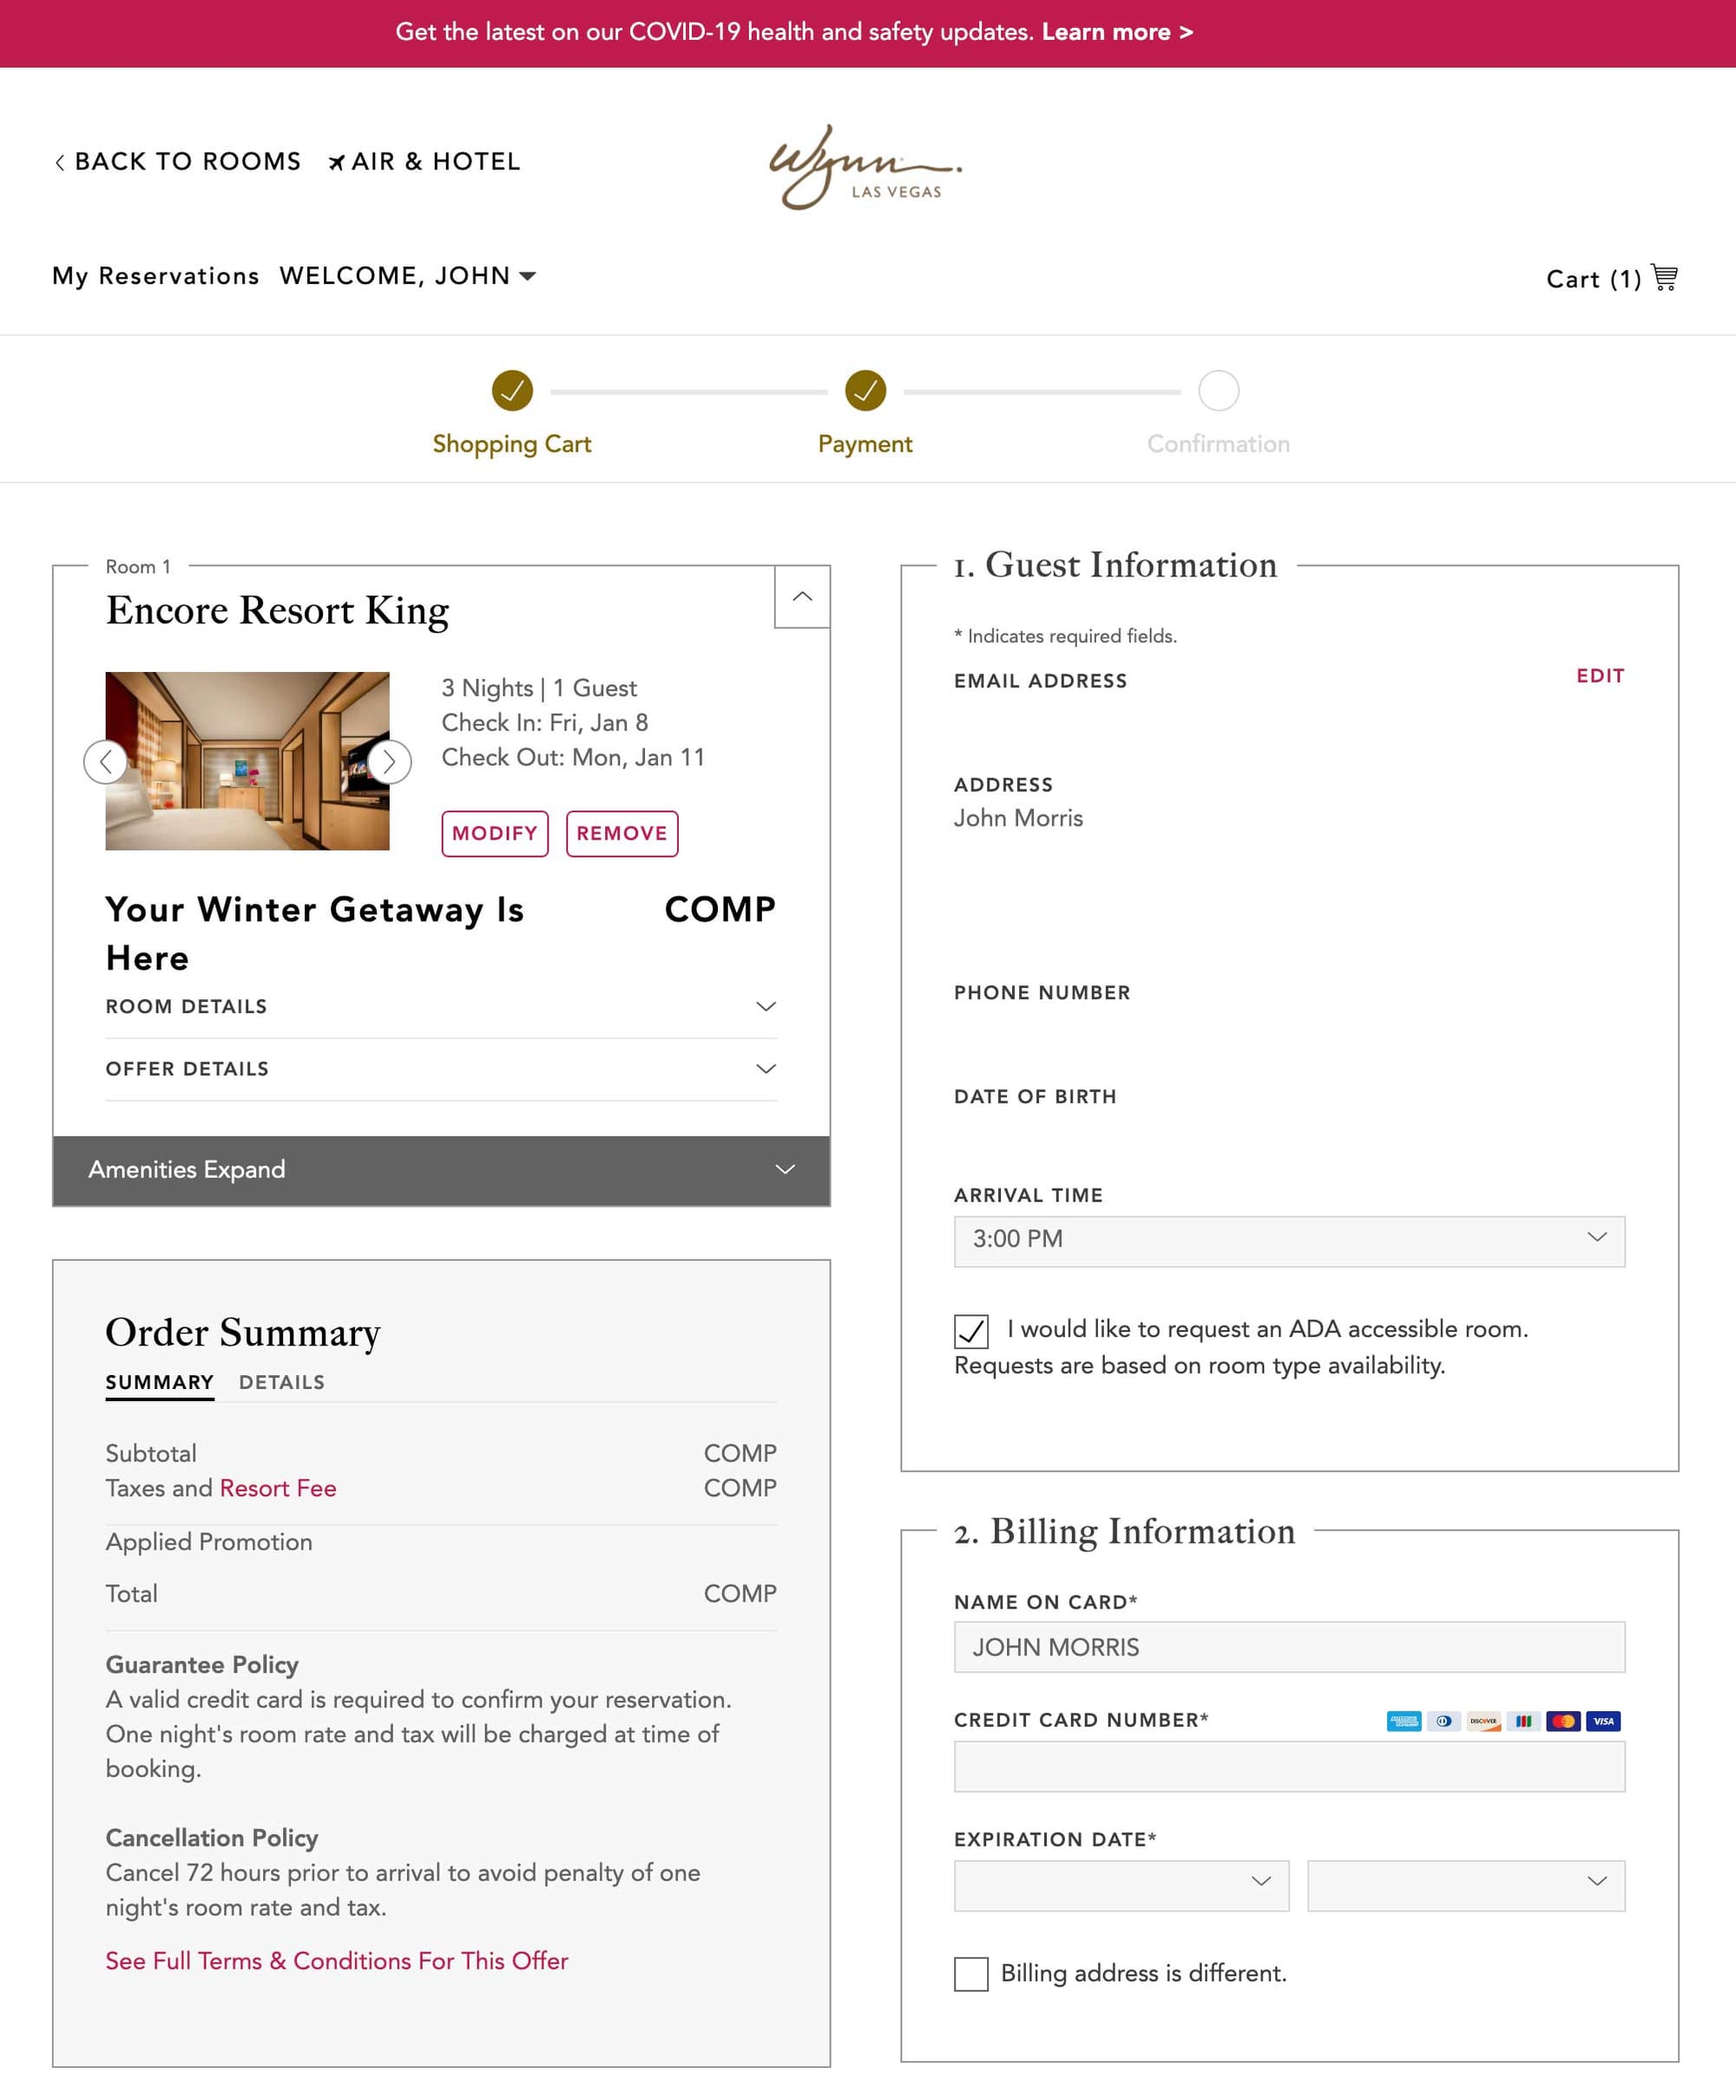Click the Resort Fee link
The width and height of the screenshot is (1736, 2100).
pyautogui.click(x=278, y=1488)
